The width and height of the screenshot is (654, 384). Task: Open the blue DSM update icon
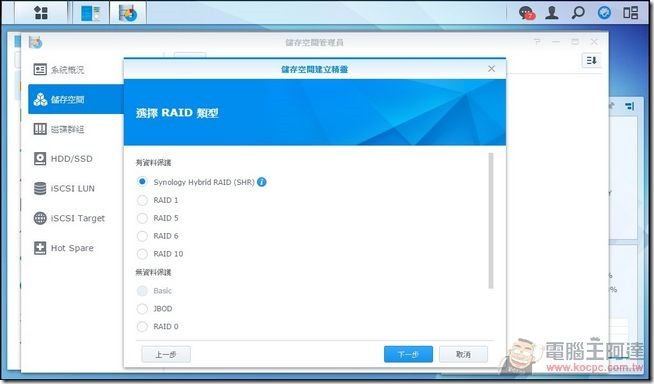[604, 13]
